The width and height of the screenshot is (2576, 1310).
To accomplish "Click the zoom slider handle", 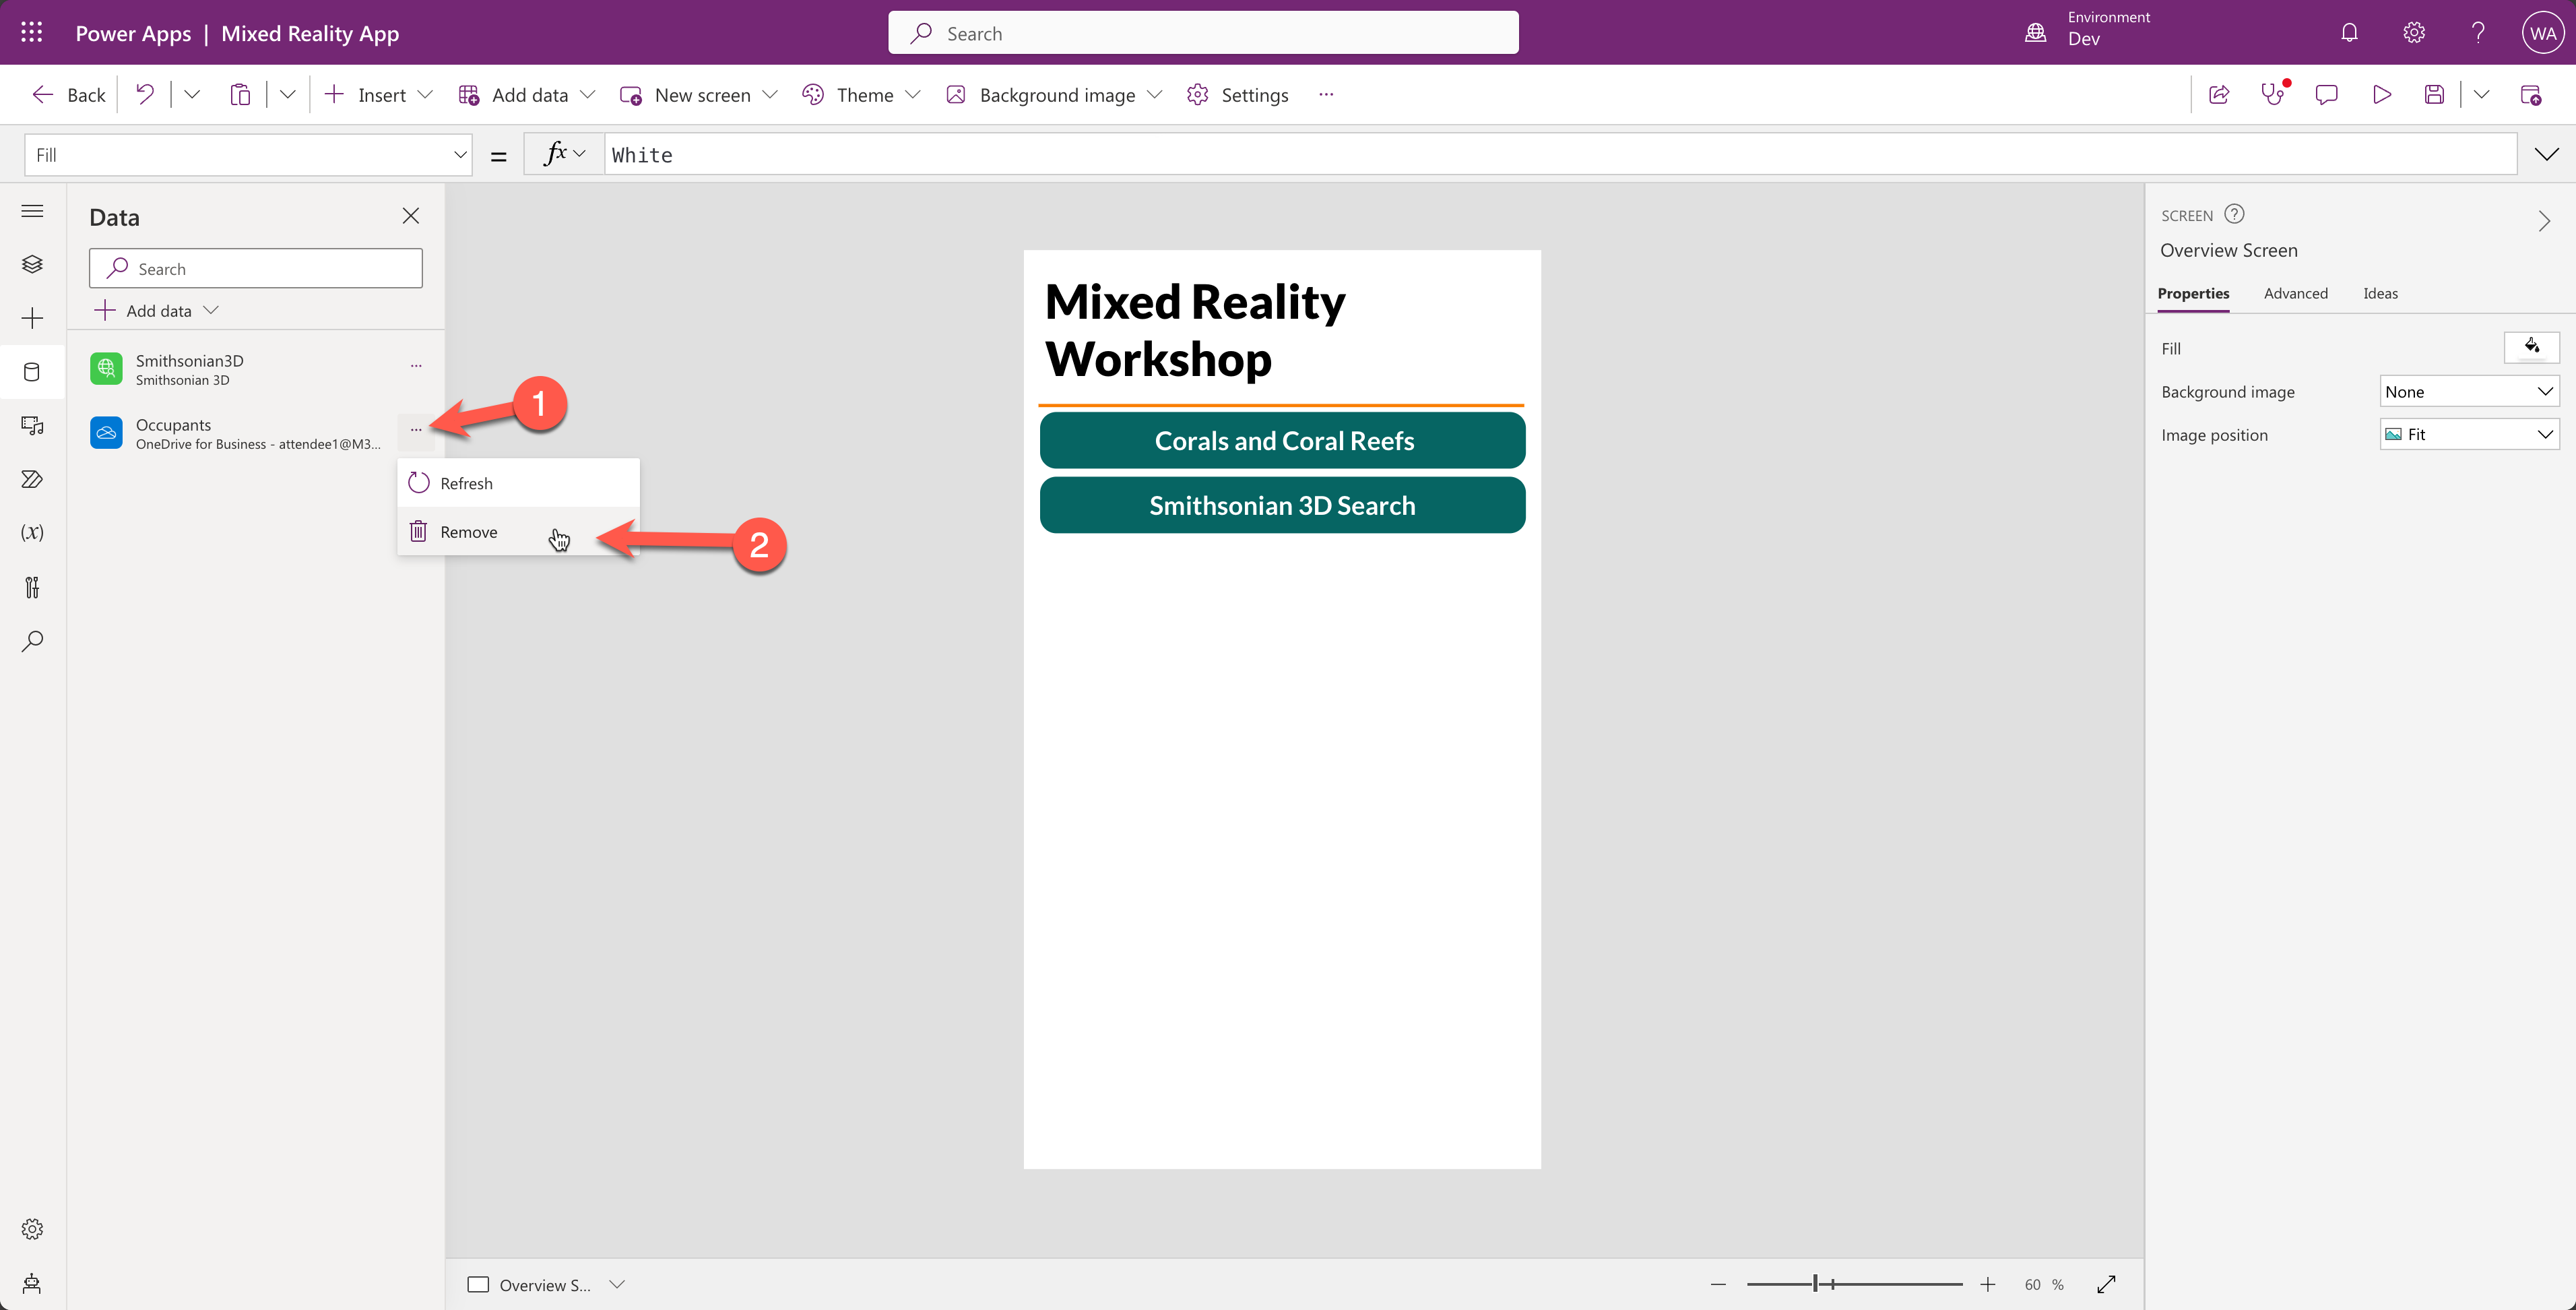I will coord(1815,1284).
